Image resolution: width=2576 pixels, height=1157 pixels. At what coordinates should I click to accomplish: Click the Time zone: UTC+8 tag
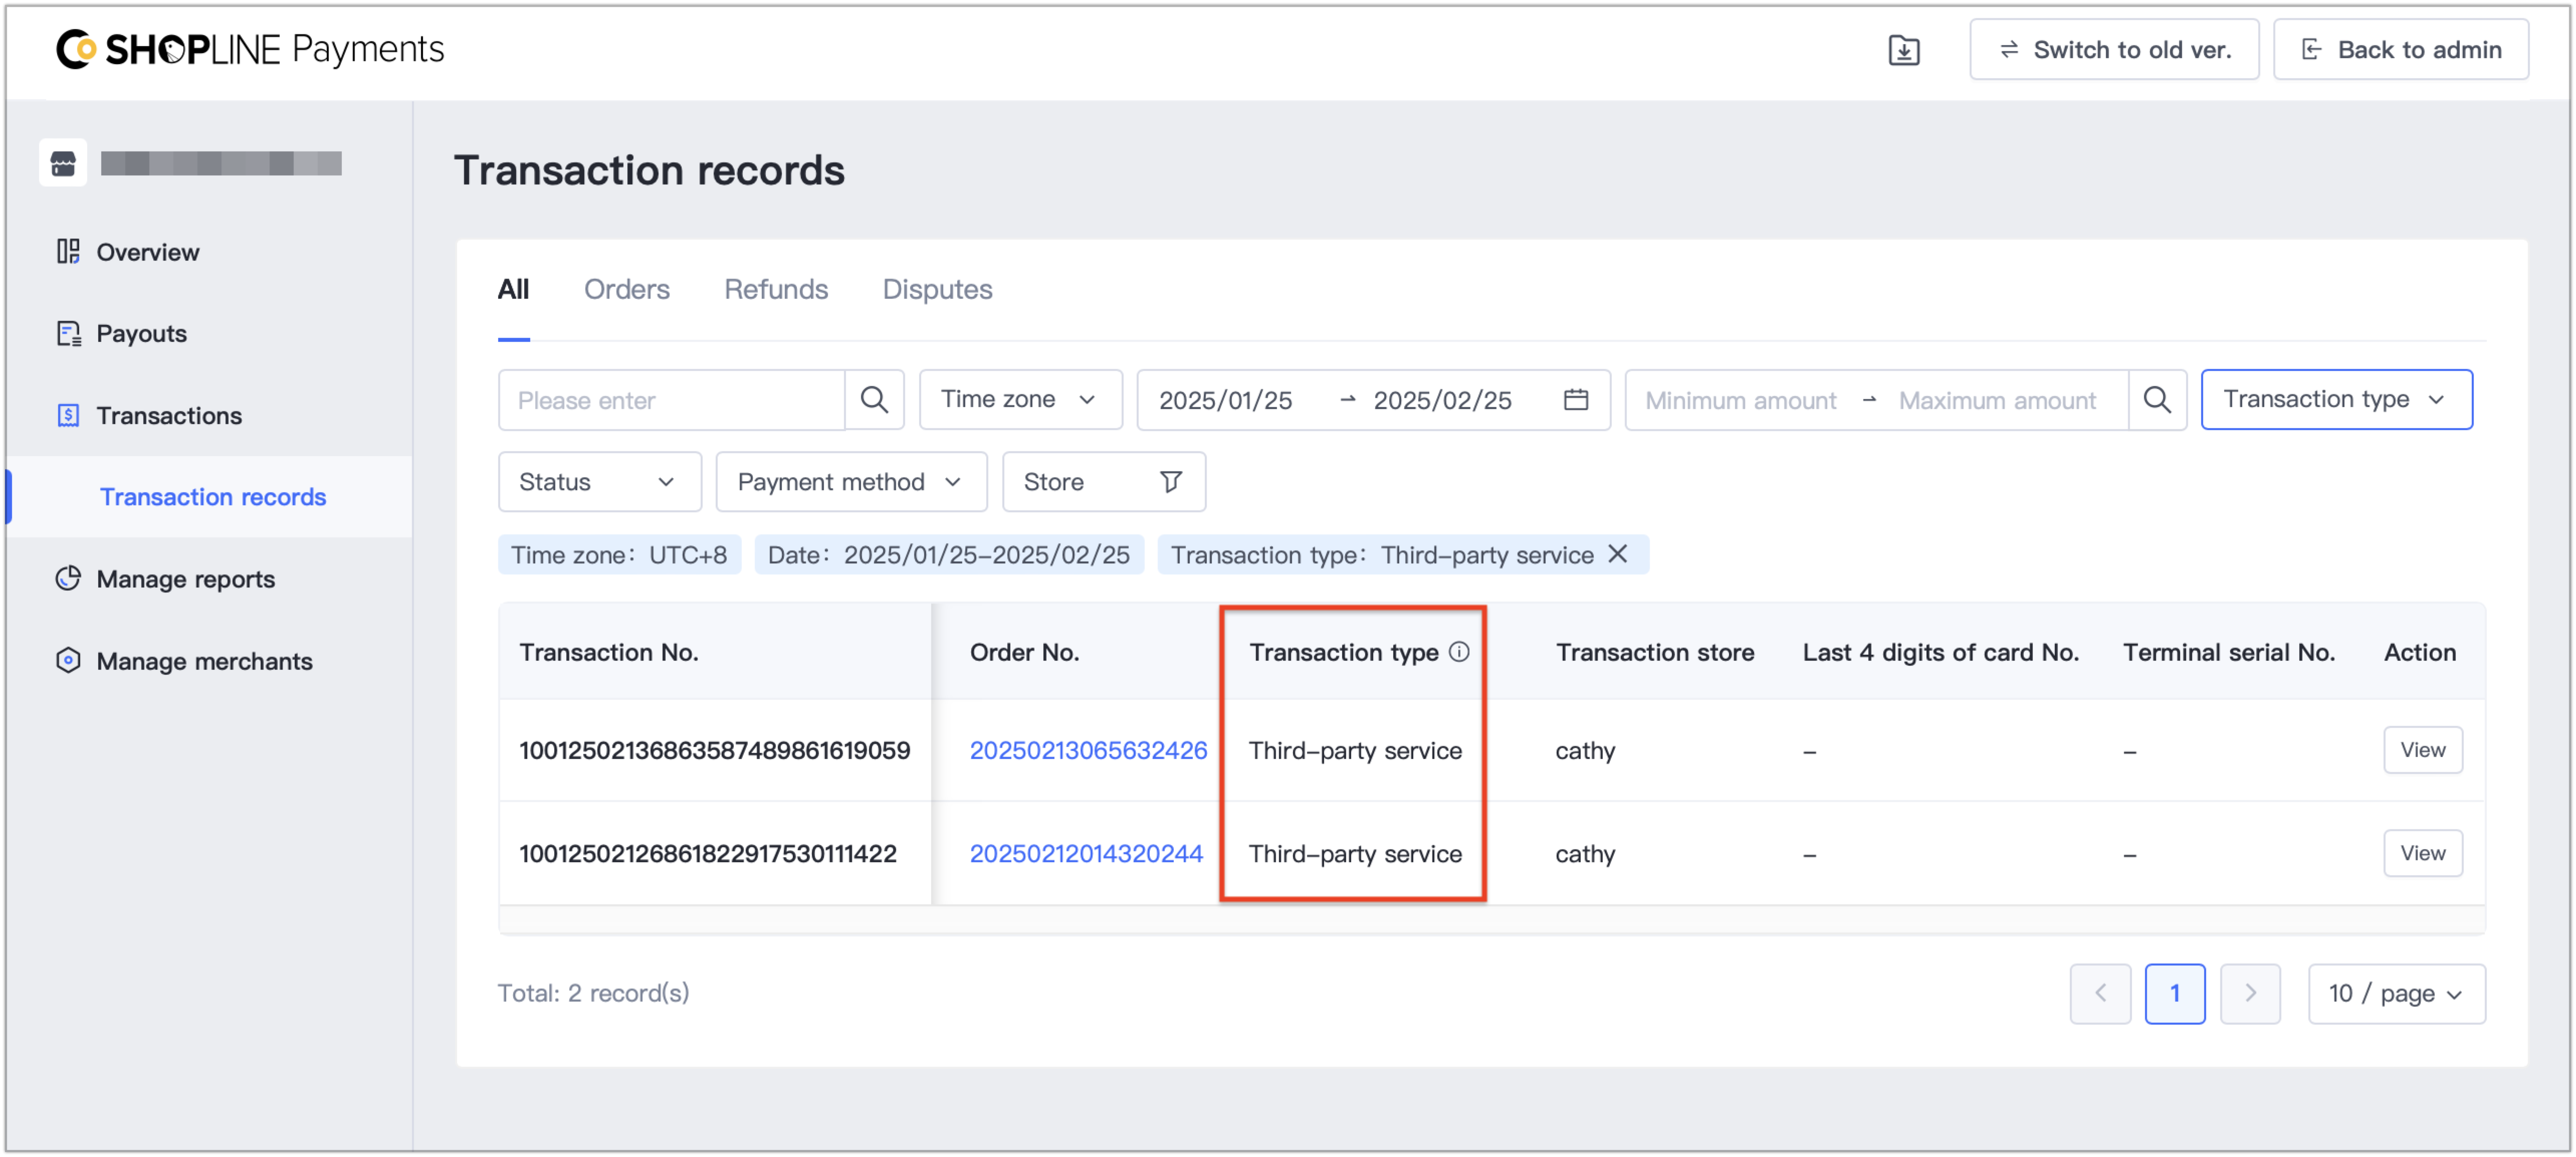(619, 555)
